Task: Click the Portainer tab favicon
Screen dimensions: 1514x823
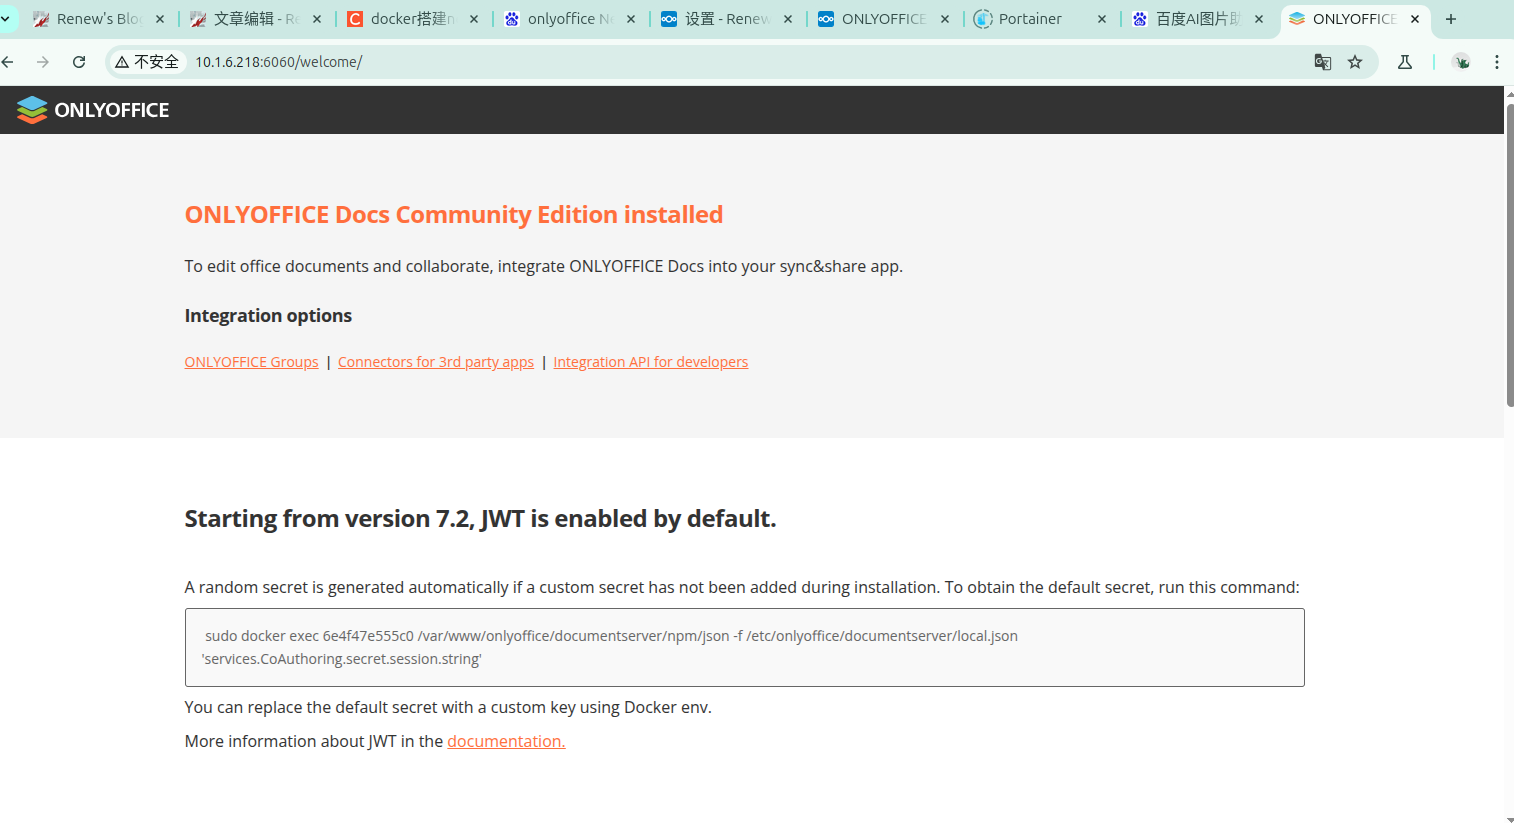Action: [x=983, y=19]
